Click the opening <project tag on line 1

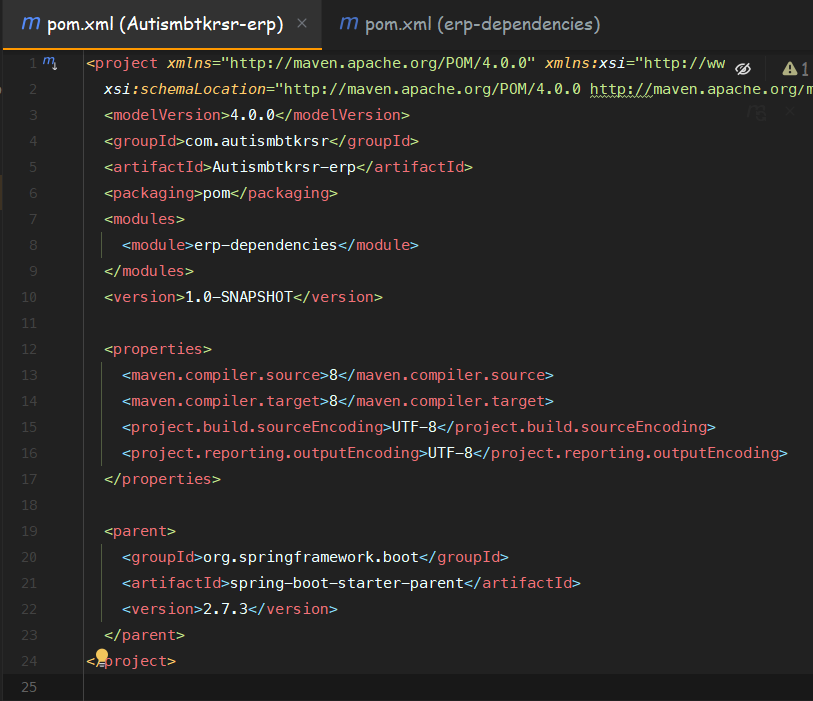click(x=122, y=63)
